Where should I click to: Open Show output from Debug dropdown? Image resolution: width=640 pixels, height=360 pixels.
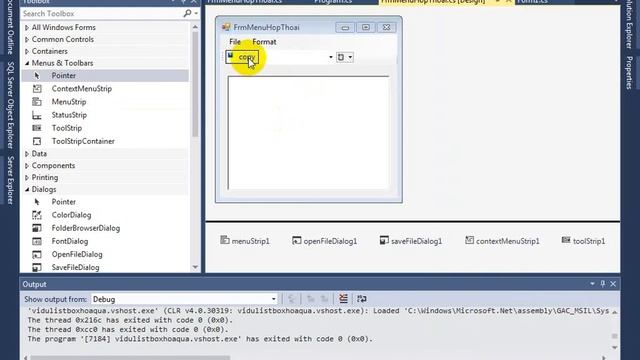pos(273,299)
